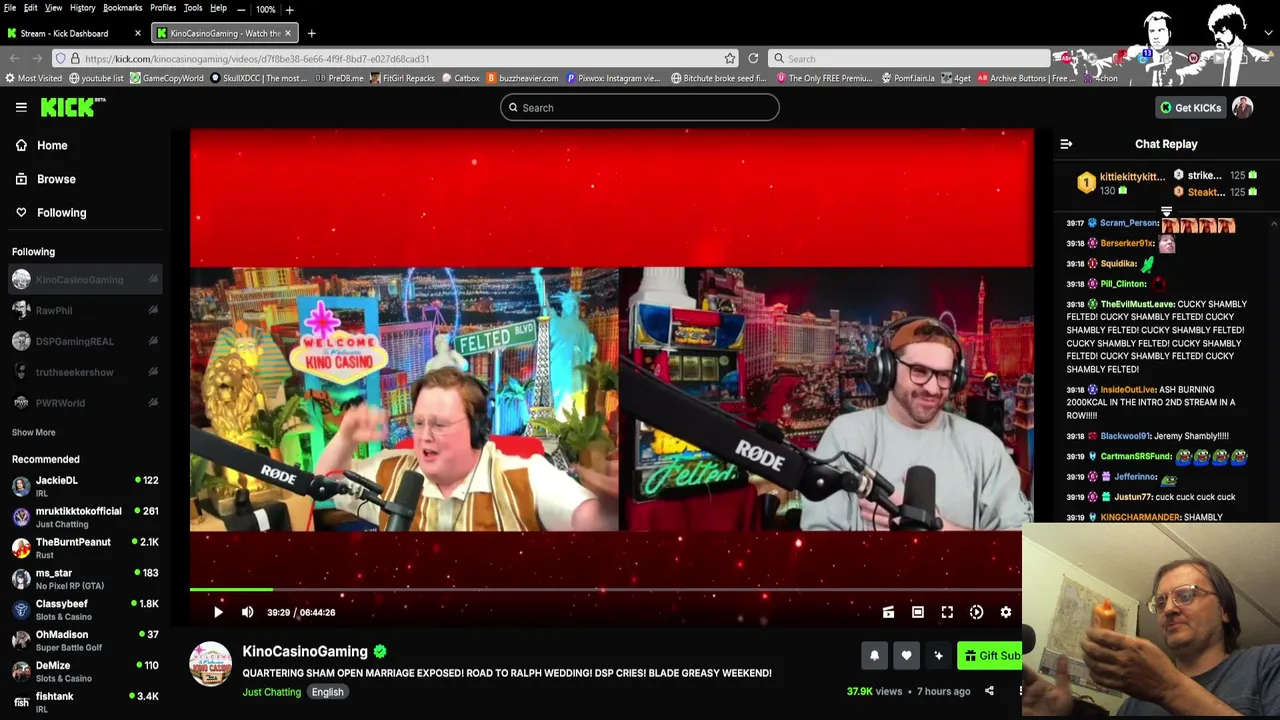Click chat username TheEvilMustLeave
Image resolution: width=1280 pixels, height=720 pixels.
pyautogui.click(x=1137, y=304)
